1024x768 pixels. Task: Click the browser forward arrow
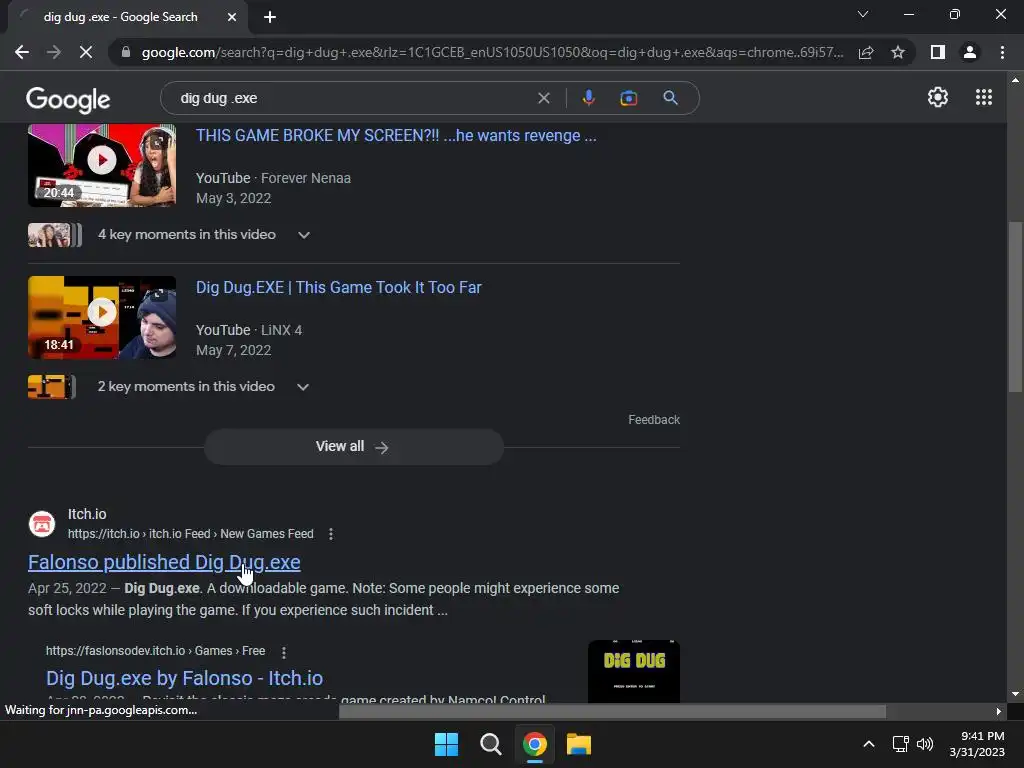(54, 52)
